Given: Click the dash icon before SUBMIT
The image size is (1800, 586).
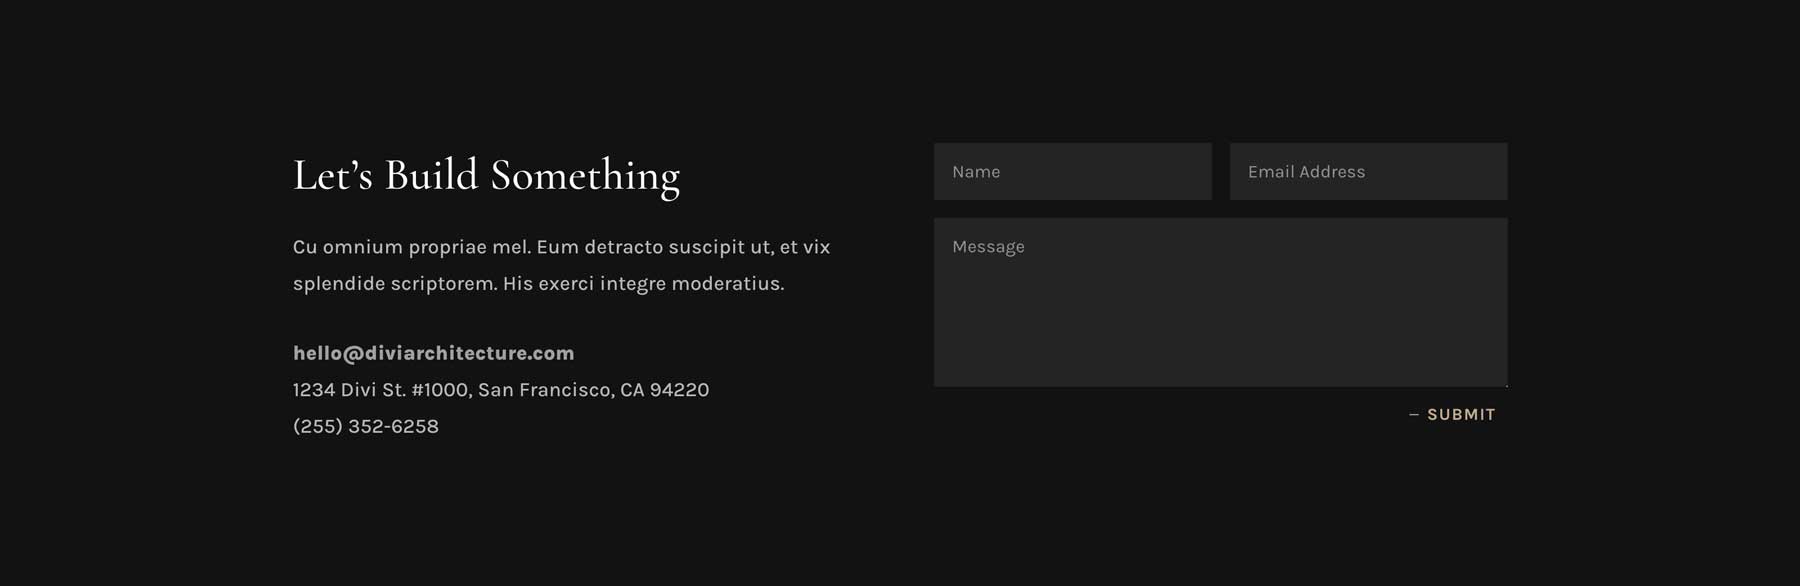Looking at the screenshot, I should click(x=1414, y=415).
